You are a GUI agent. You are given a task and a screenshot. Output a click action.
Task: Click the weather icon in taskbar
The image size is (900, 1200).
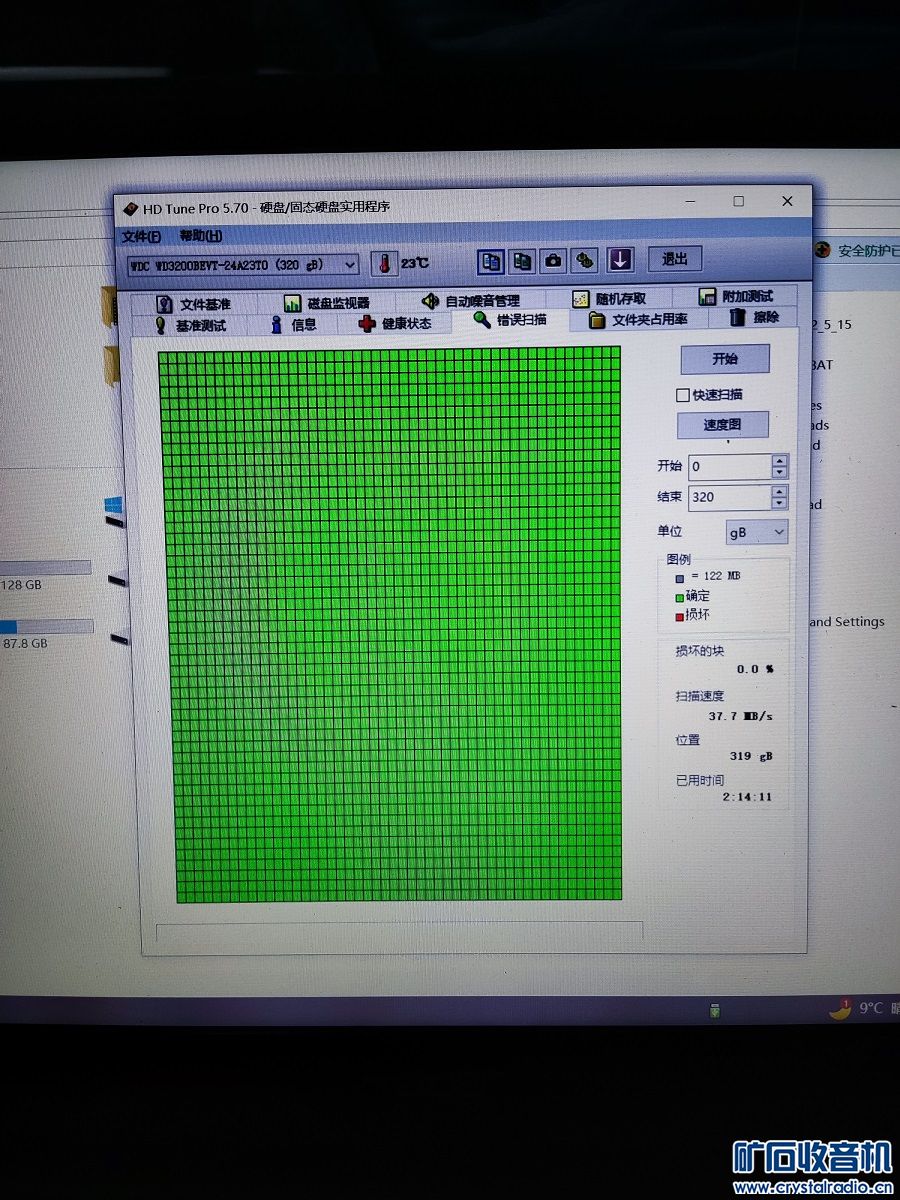click(x=840, y=1008)
